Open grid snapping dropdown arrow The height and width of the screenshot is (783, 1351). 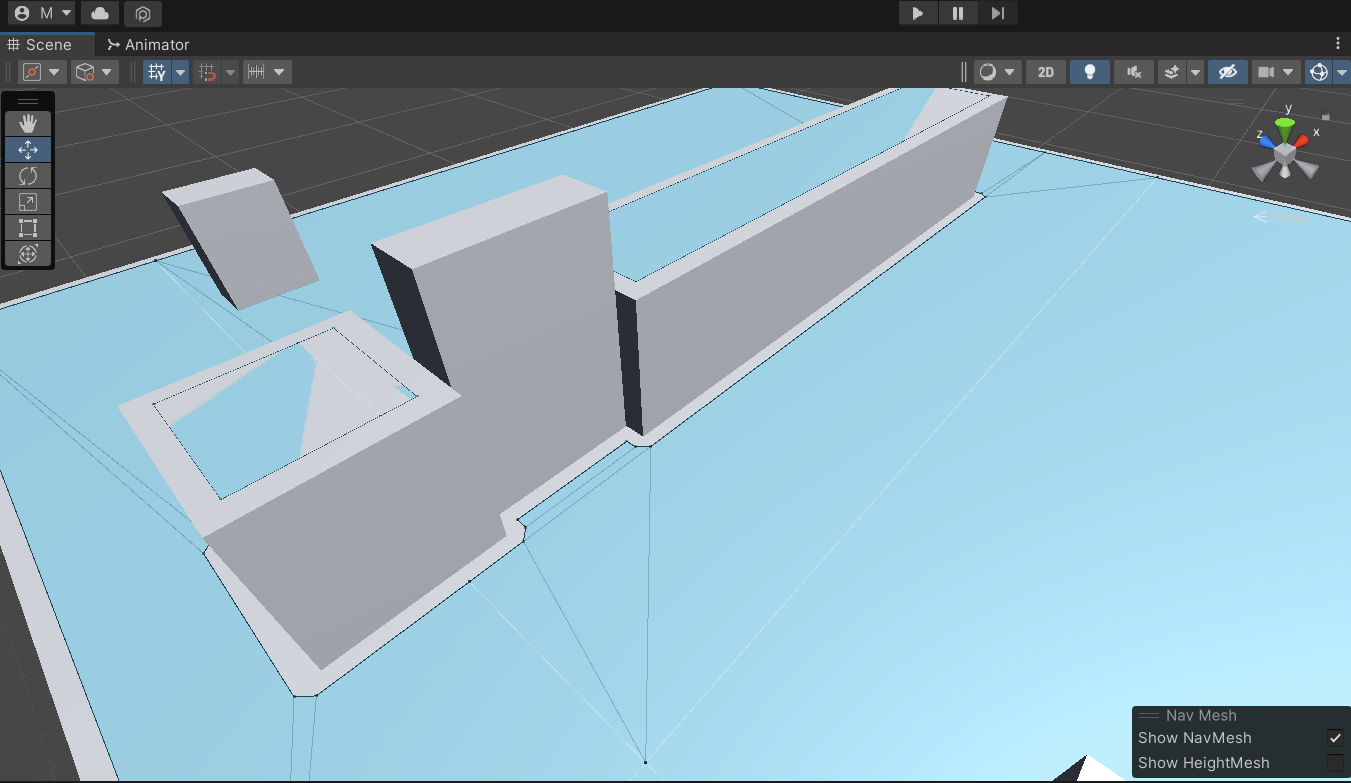(x=231, y=72)
